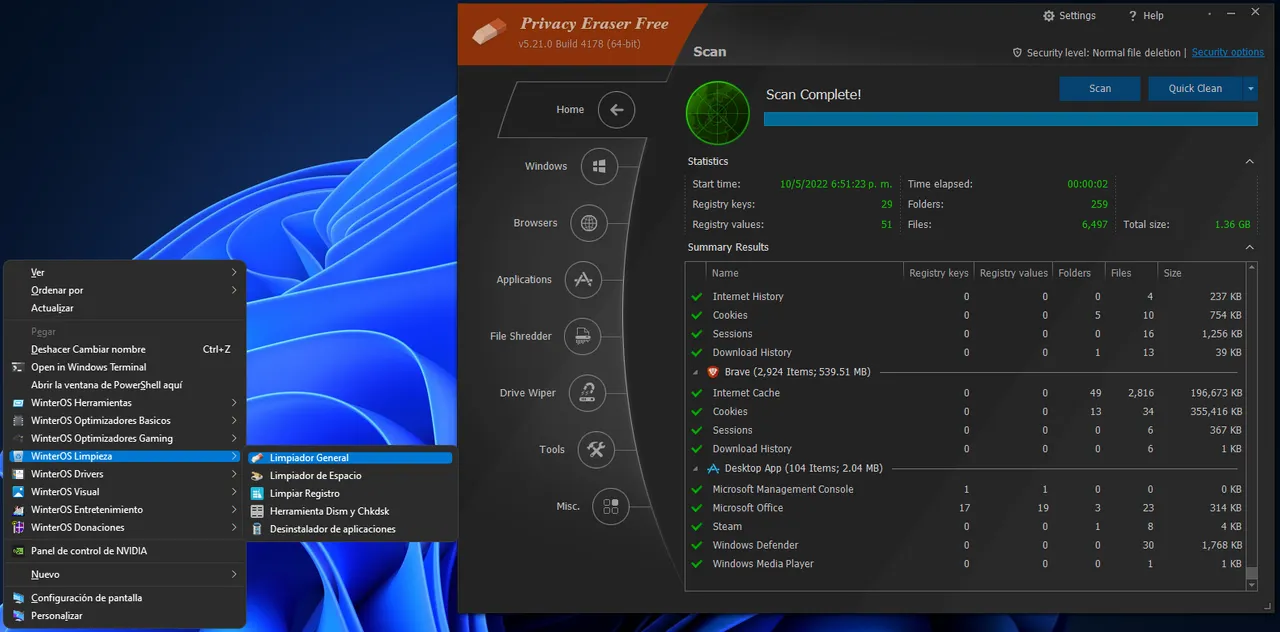The image size is (1280, 632).
Task: Uncheck the Internet Cache checkmark
Action: 696,393
